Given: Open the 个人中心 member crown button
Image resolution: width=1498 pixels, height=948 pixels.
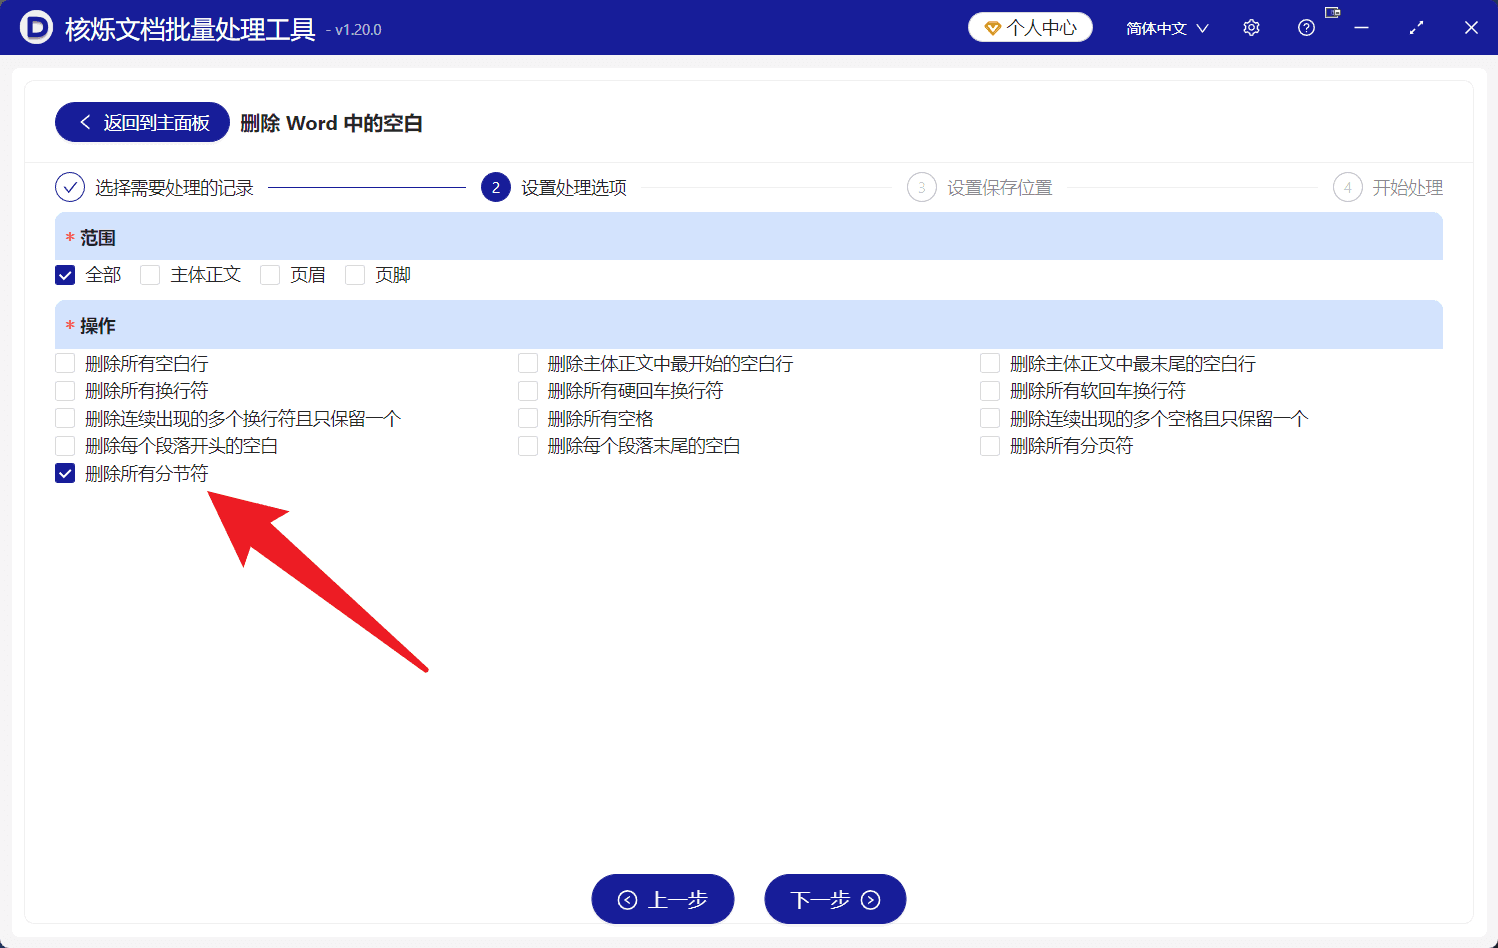Looking at the screenshot, I should click(1029, 27).
